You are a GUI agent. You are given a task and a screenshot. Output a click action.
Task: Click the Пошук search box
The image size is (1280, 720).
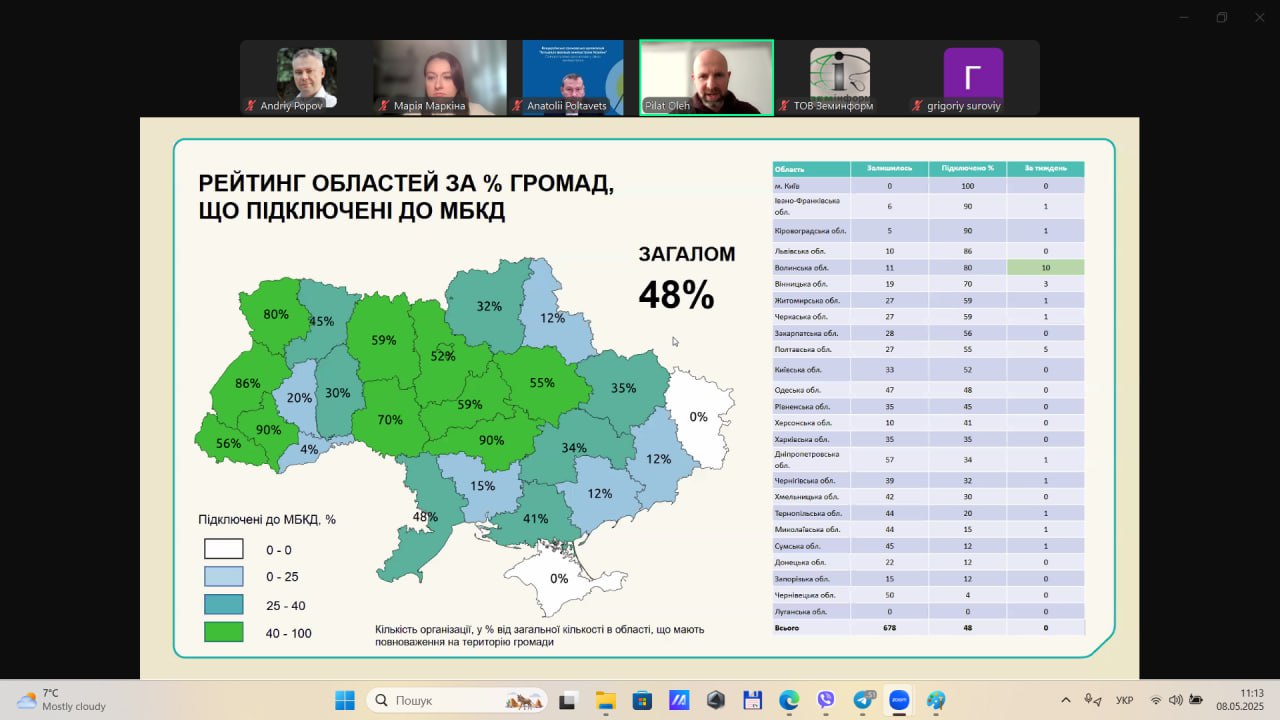457,700
